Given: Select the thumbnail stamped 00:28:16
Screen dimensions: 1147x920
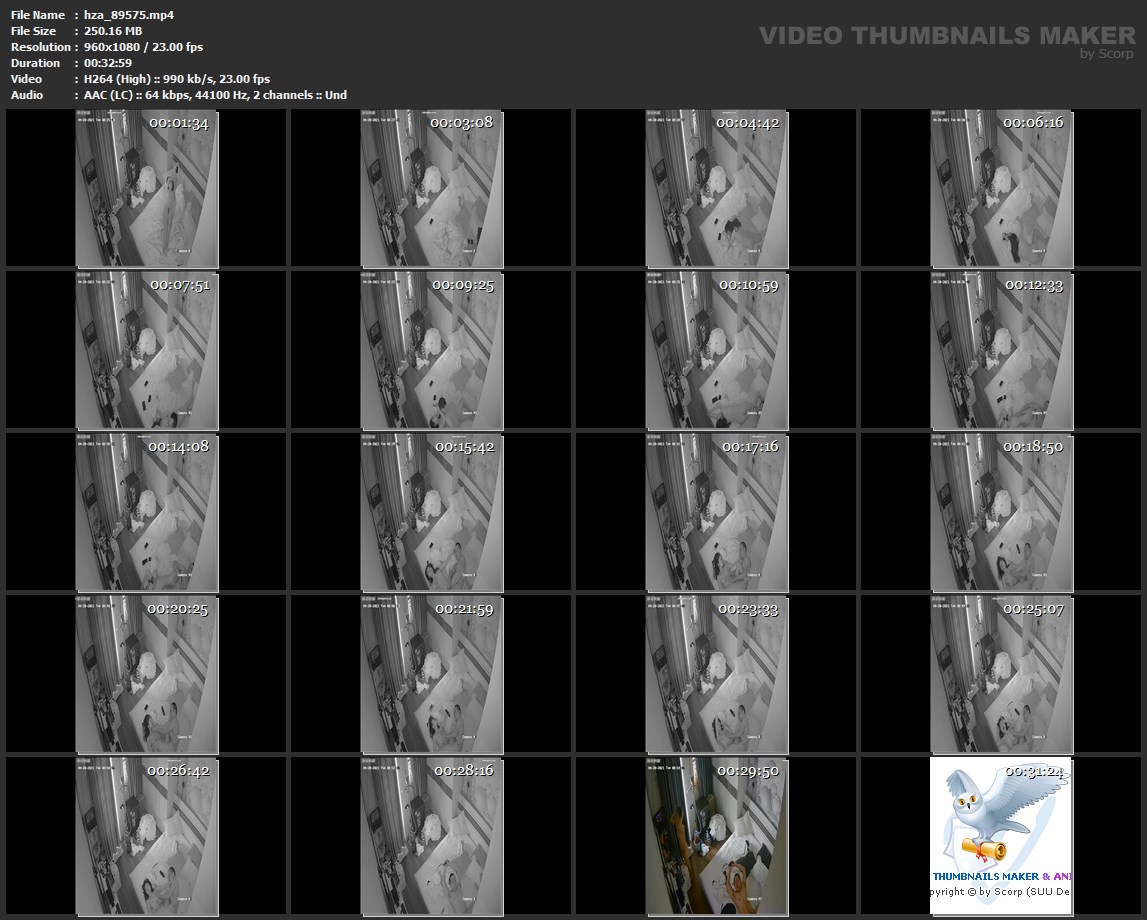Looking at the screenshot, I should pos(432,836).
